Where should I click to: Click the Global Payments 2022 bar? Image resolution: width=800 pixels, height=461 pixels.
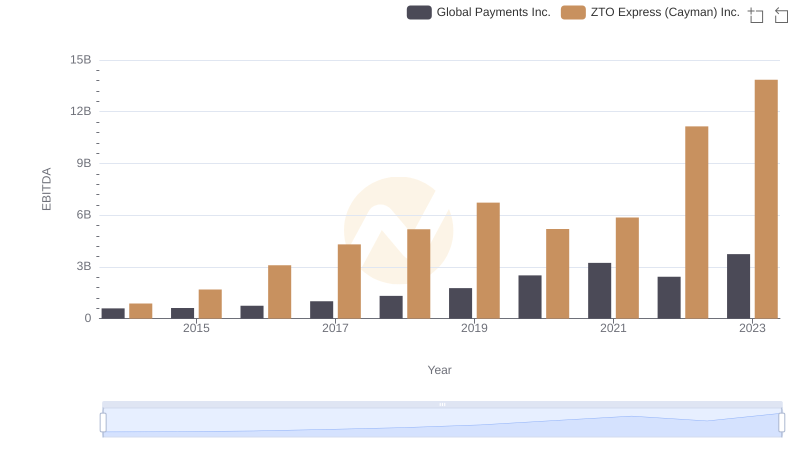(x=669, y=298)
